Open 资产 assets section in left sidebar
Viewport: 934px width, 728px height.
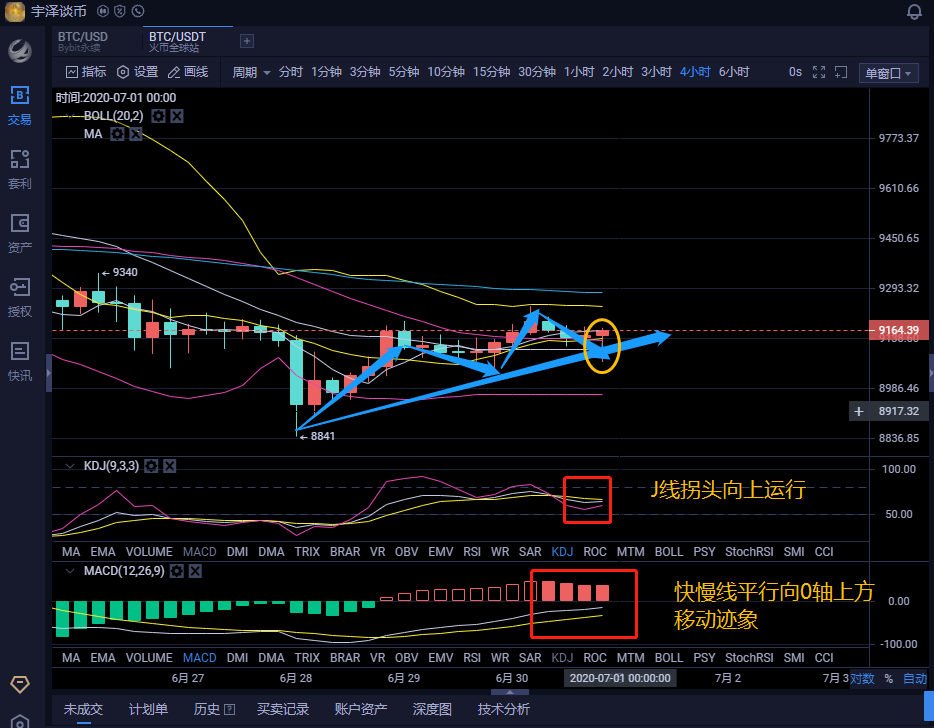point(19,229)
